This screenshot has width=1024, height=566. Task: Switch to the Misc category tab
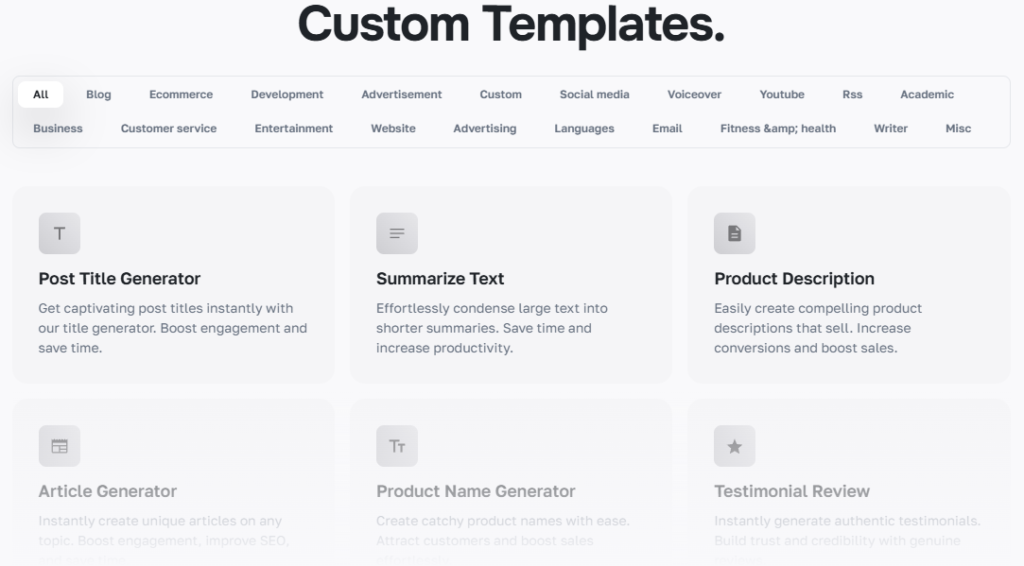pyautogui.click(x=958, y=129)
